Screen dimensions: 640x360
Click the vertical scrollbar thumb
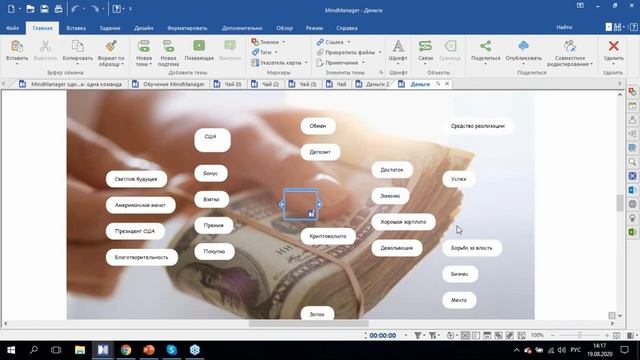click(620, 203)
